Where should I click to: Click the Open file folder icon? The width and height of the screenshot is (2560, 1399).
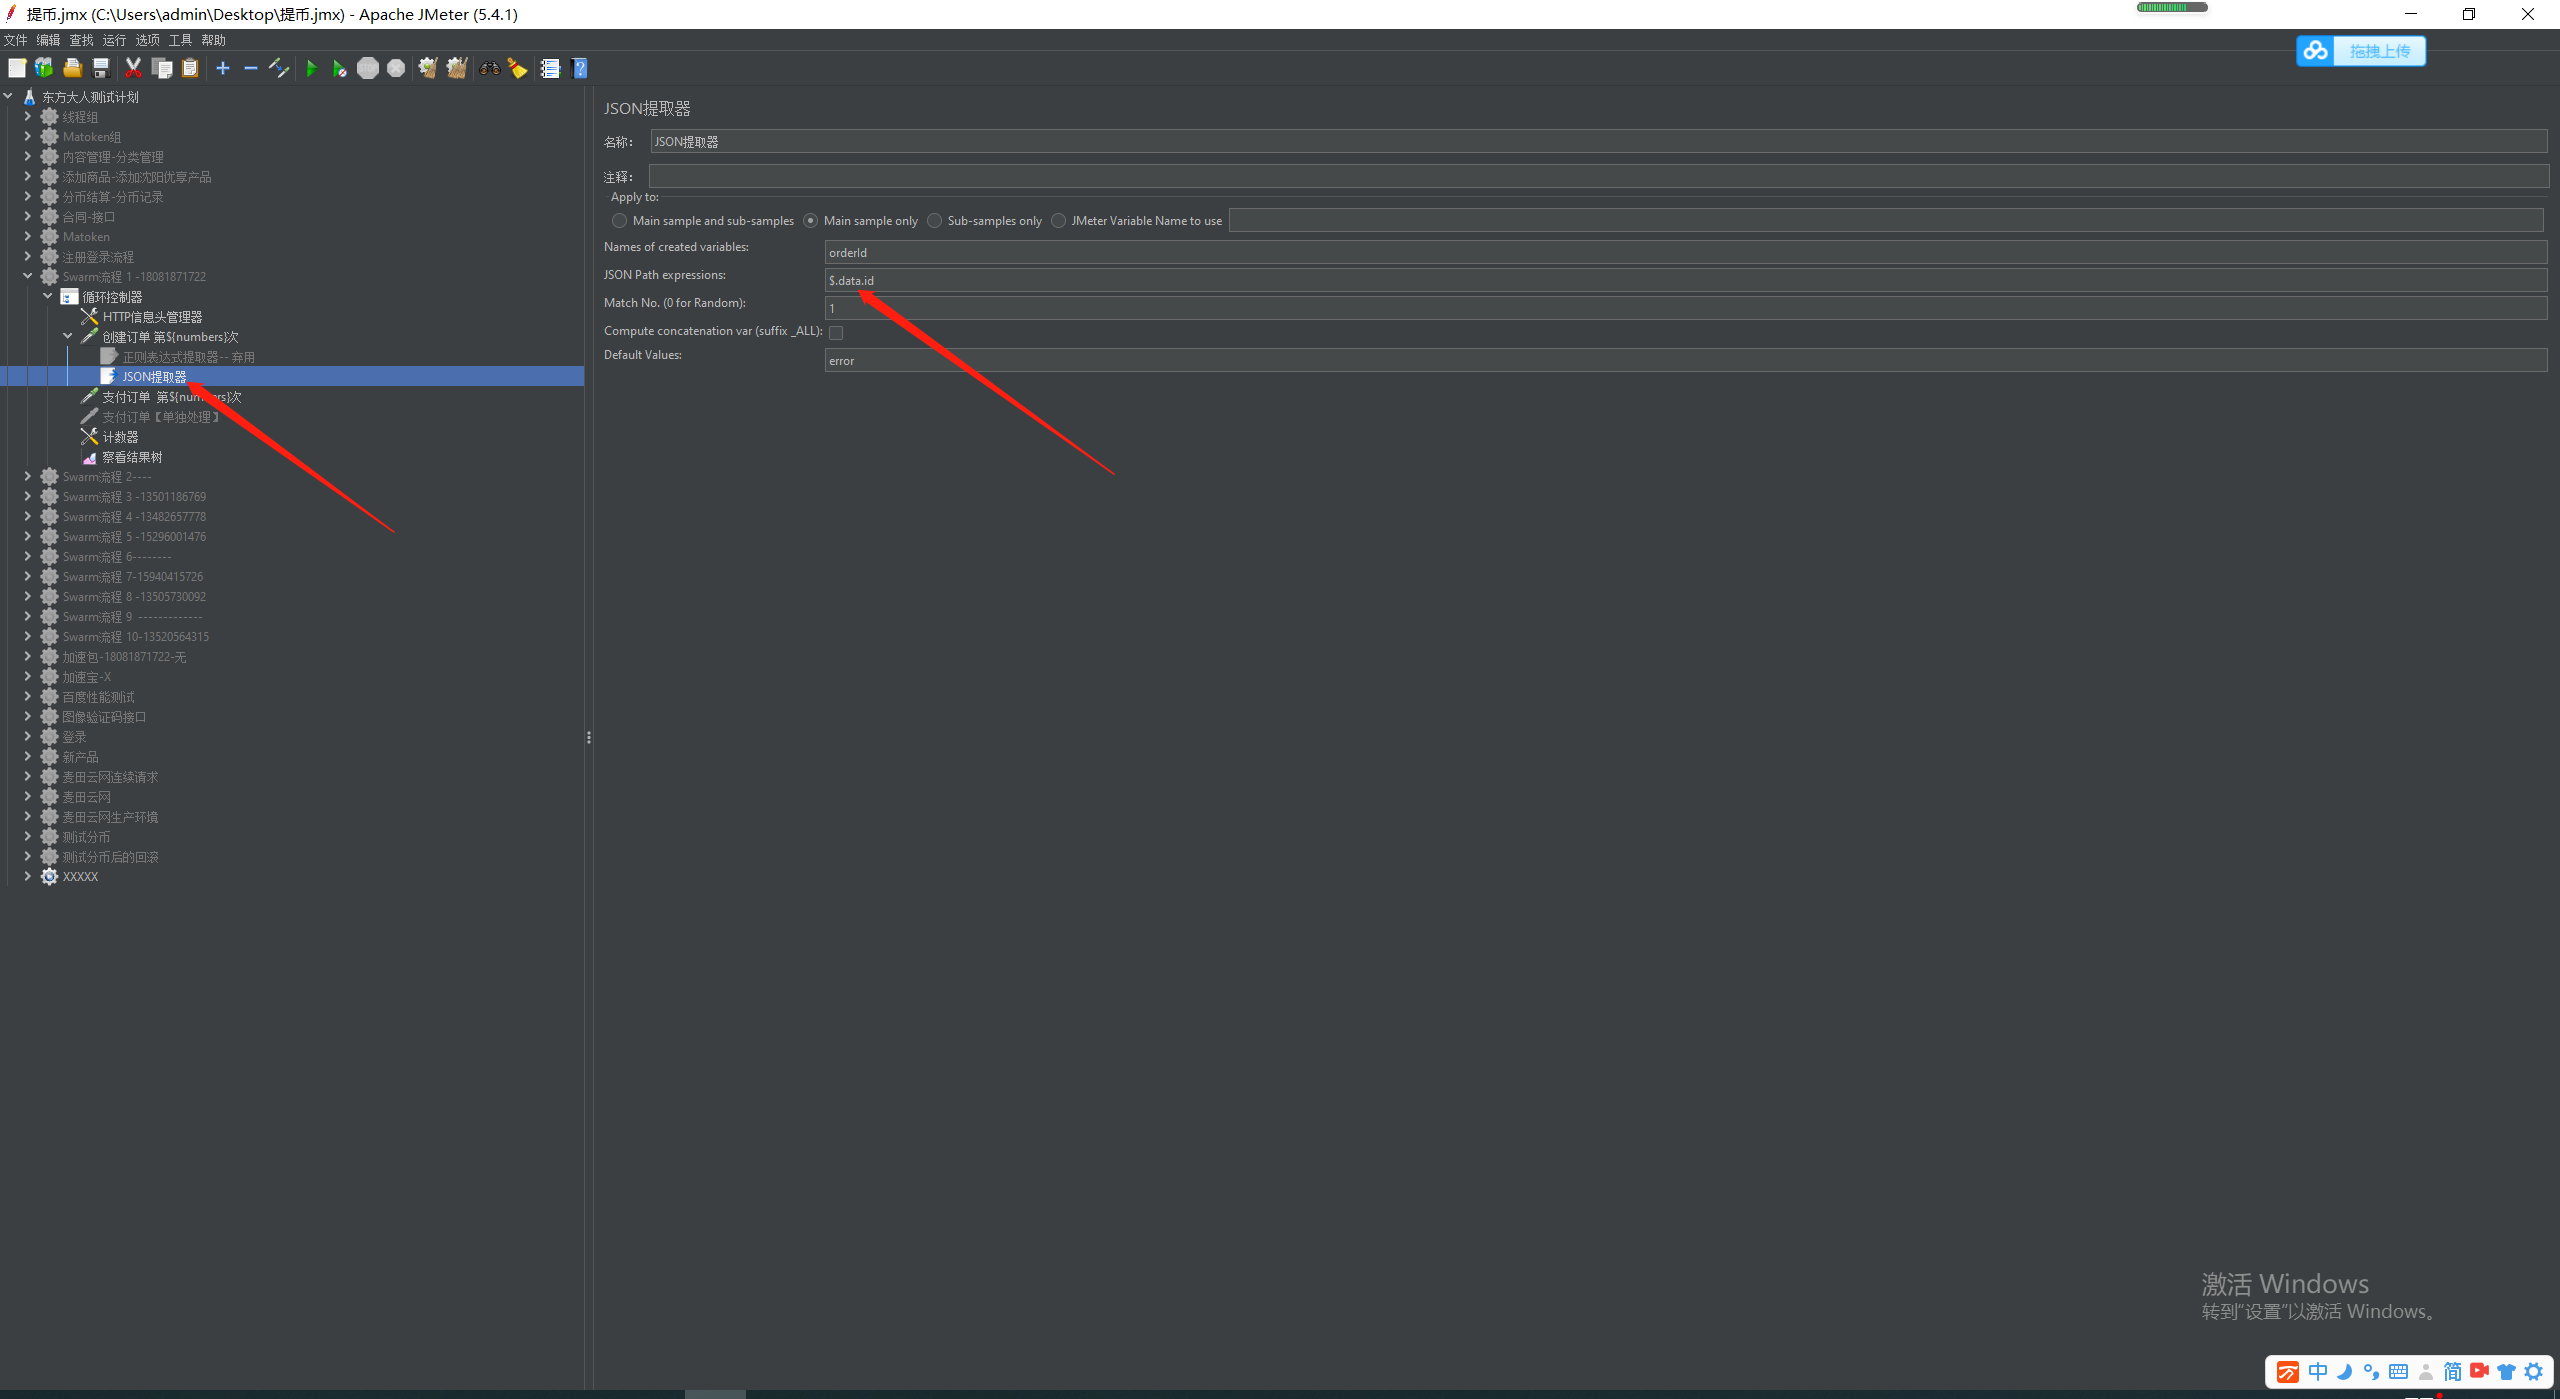coord(72,68)
